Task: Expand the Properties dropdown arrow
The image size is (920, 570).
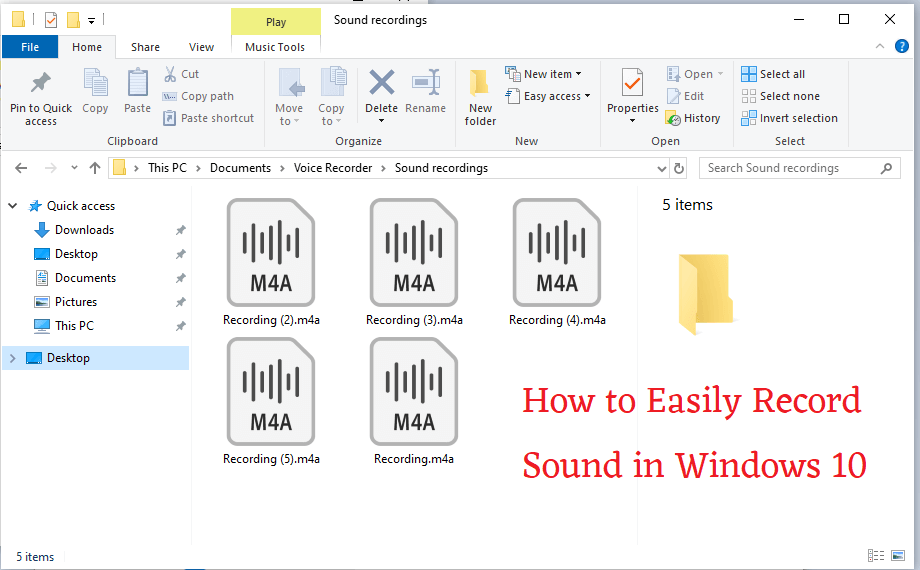Action: point(632,121)
